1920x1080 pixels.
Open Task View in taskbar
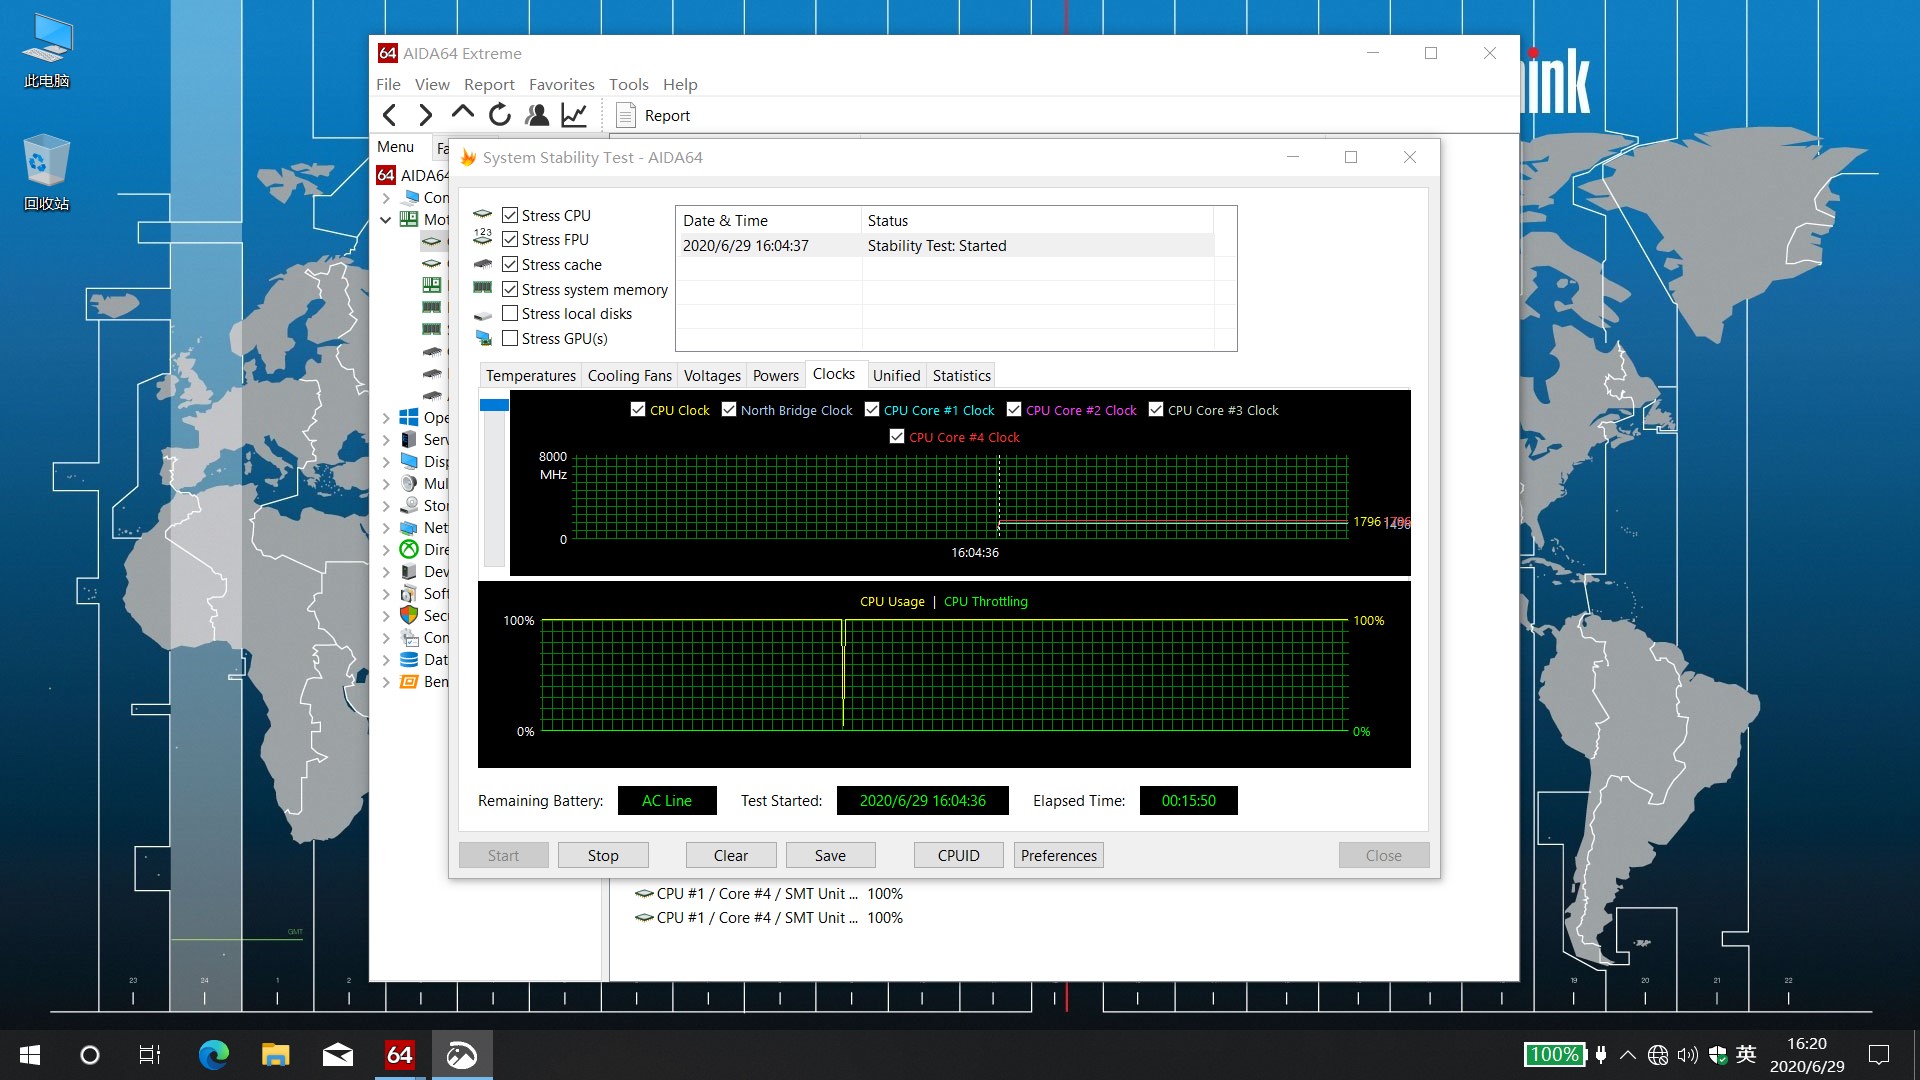[x=150, y=1055]
